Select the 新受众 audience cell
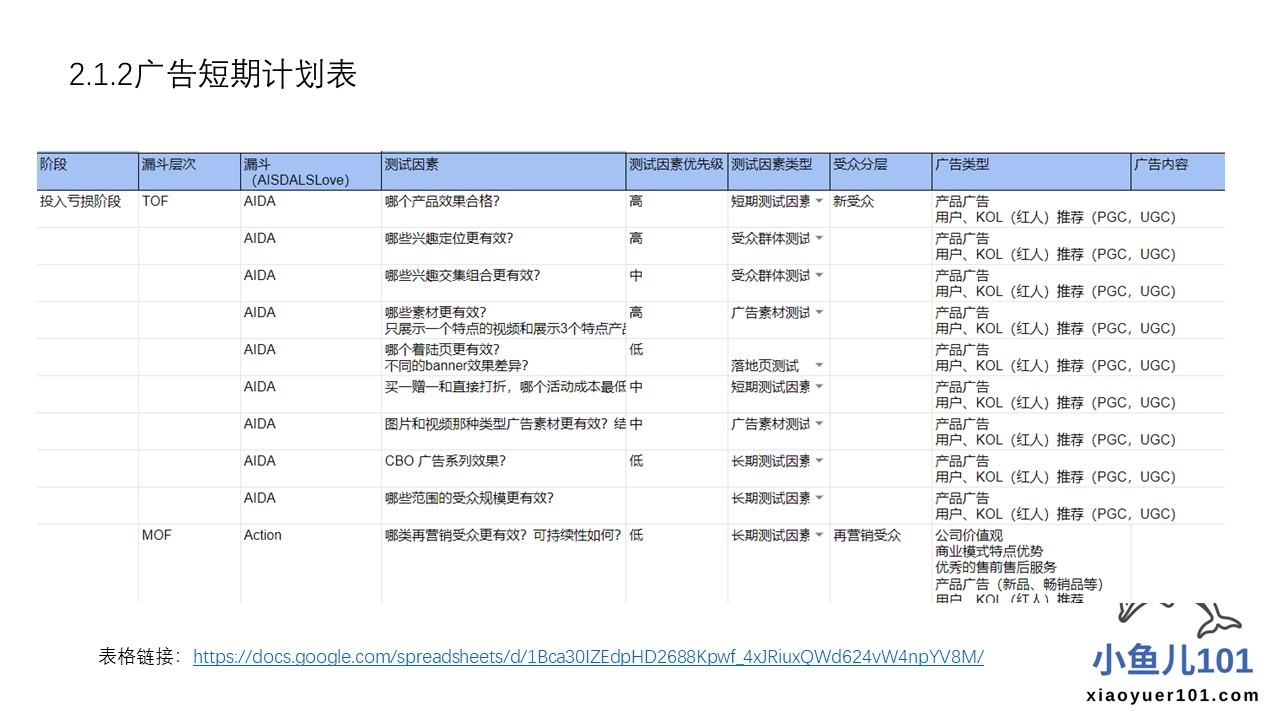 pos(853,201)
